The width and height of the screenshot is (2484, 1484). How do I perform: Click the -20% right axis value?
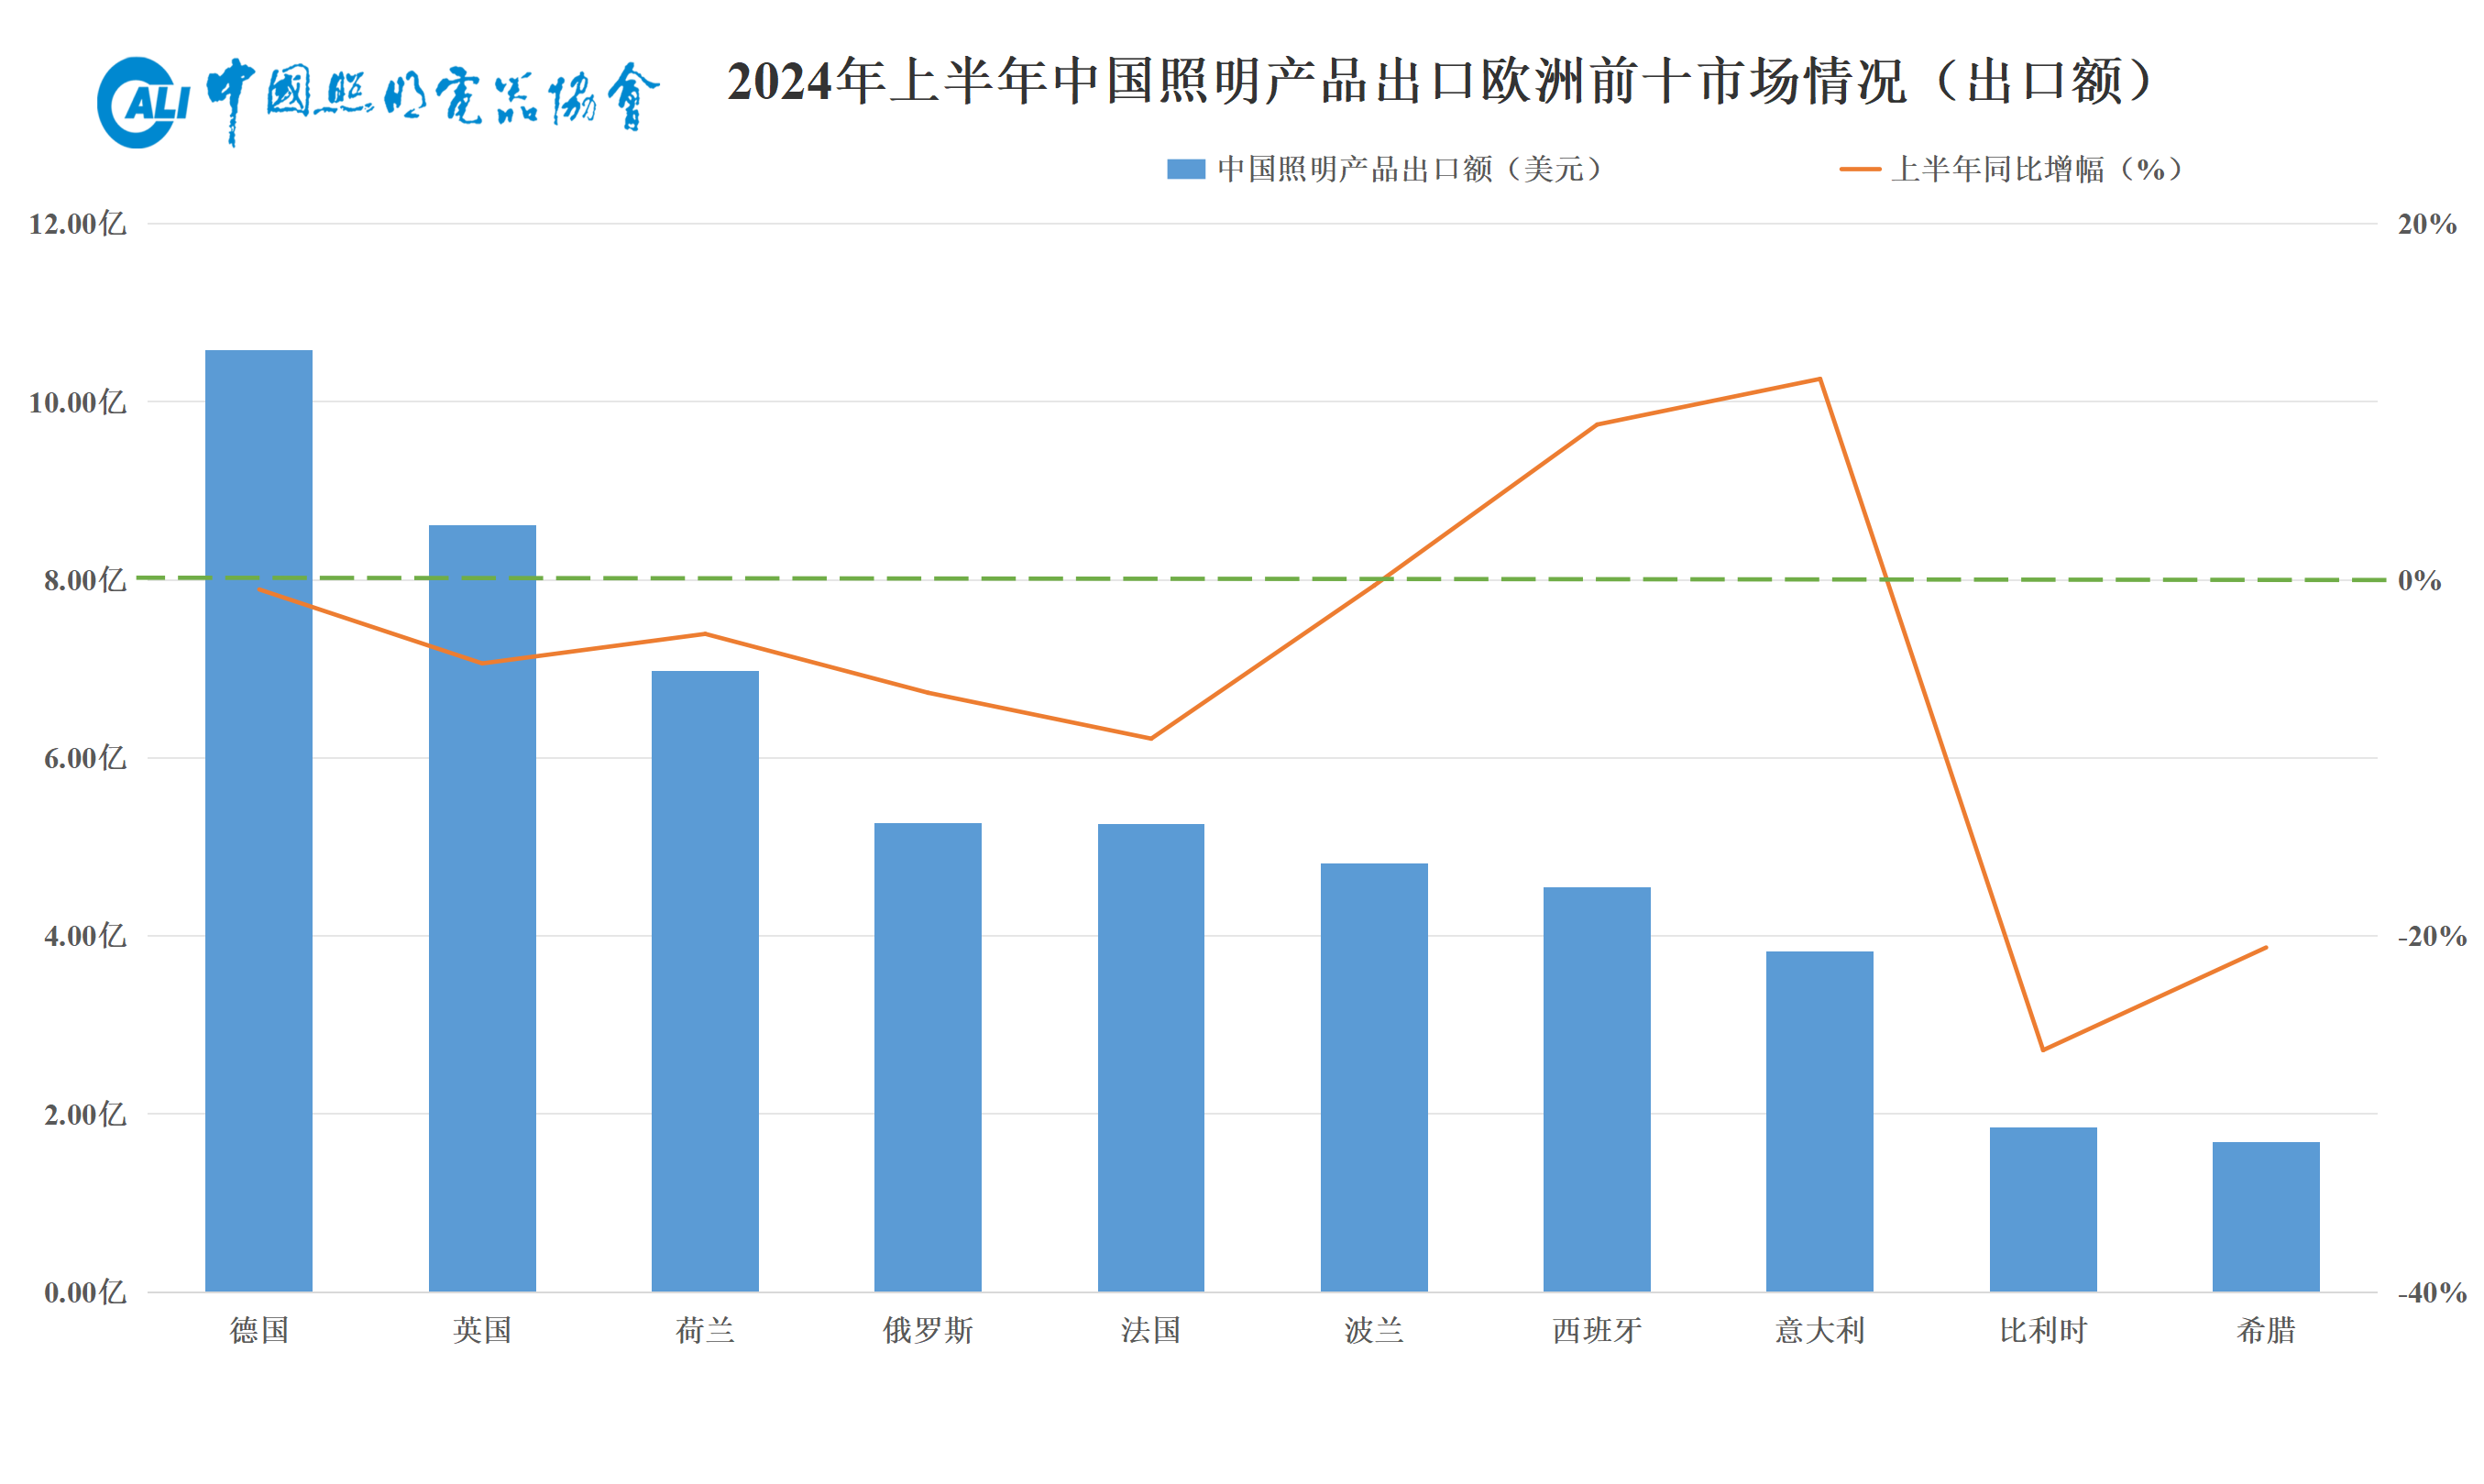[x=2432, y=936]
